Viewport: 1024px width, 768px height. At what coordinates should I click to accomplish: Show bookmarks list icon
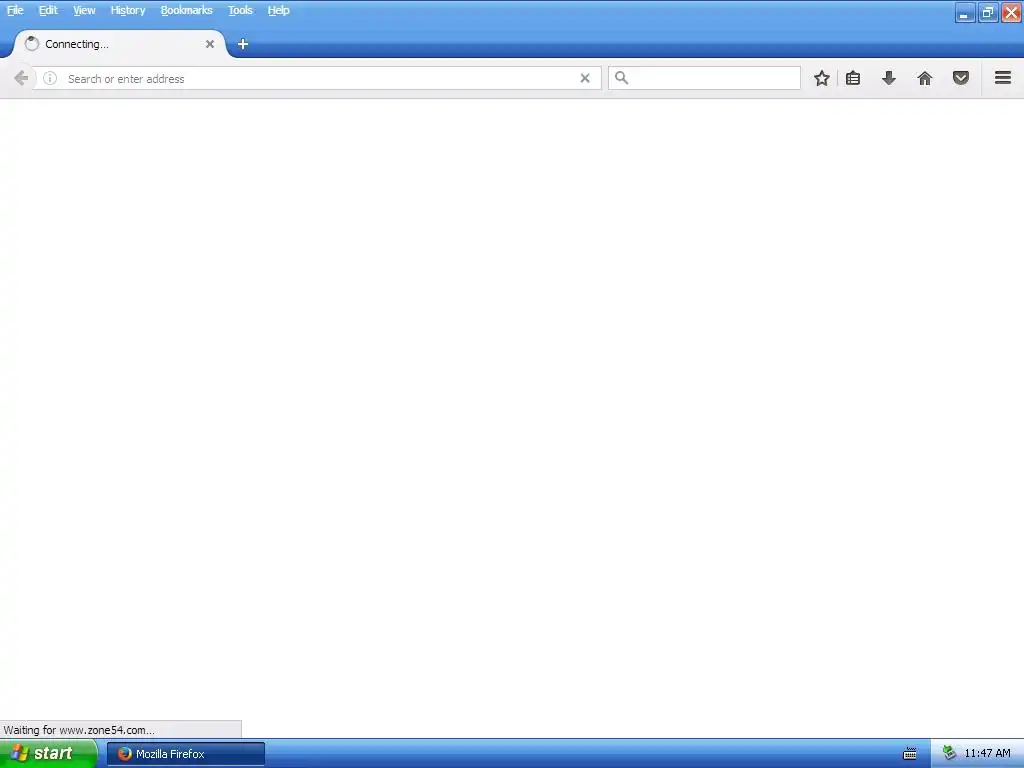853,78
